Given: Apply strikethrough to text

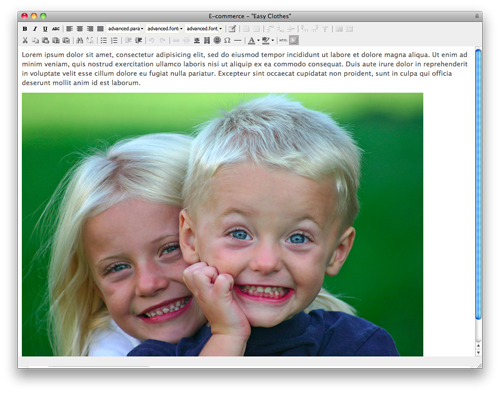Looking at the screenshot, I should click(56, 29).
